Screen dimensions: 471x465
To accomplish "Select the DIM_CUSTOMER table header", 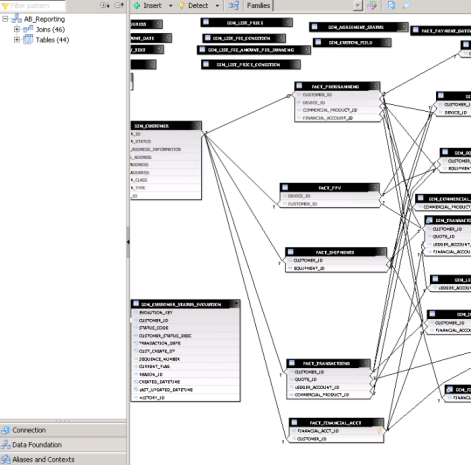I will (166, 126).
